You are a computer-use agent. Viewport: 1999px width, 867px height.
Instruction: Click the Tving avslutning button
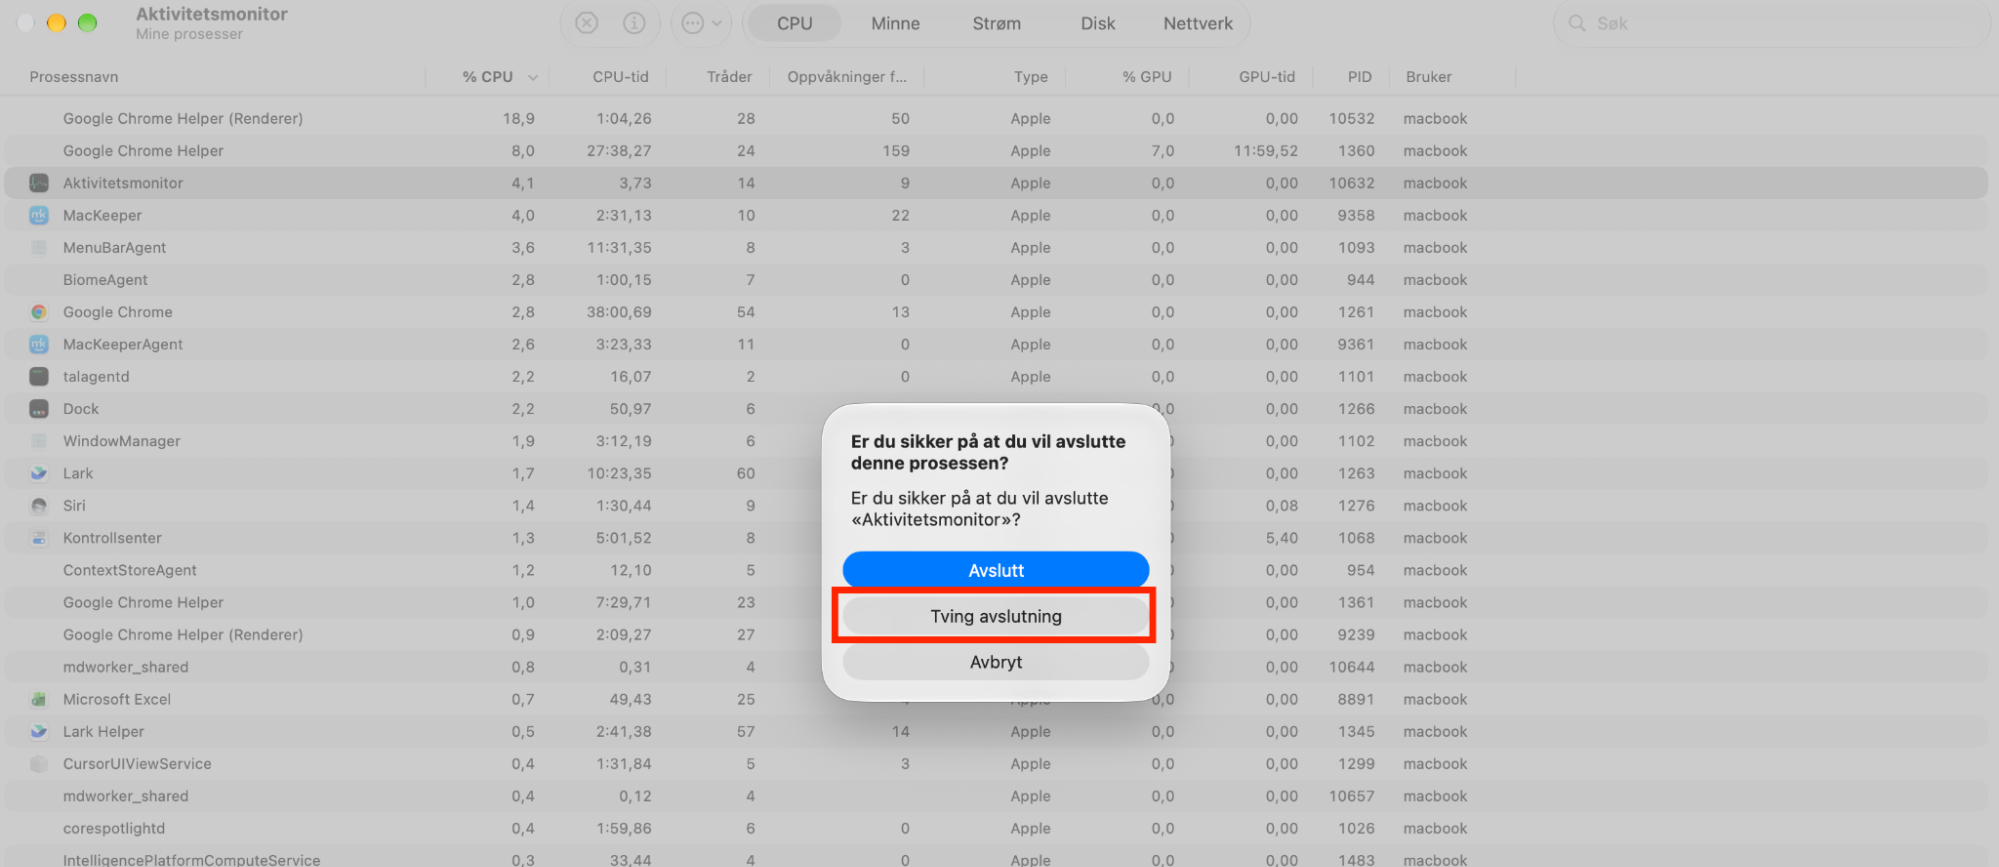(996, 616)
